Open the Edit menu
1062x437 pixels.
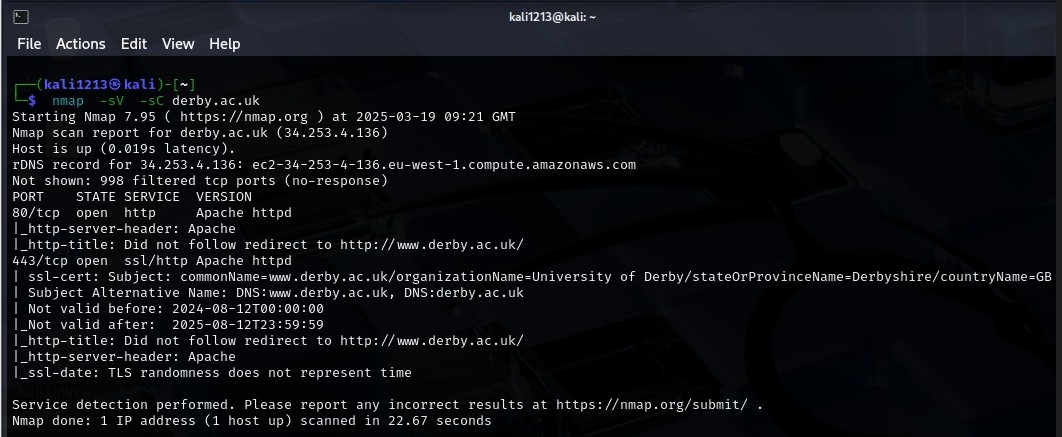point(133,43)
